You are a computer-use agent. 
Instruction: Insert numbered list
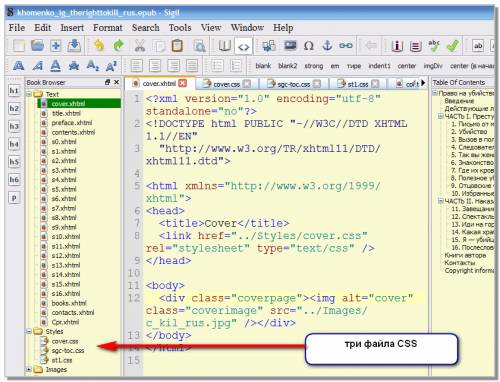(236, 66)
